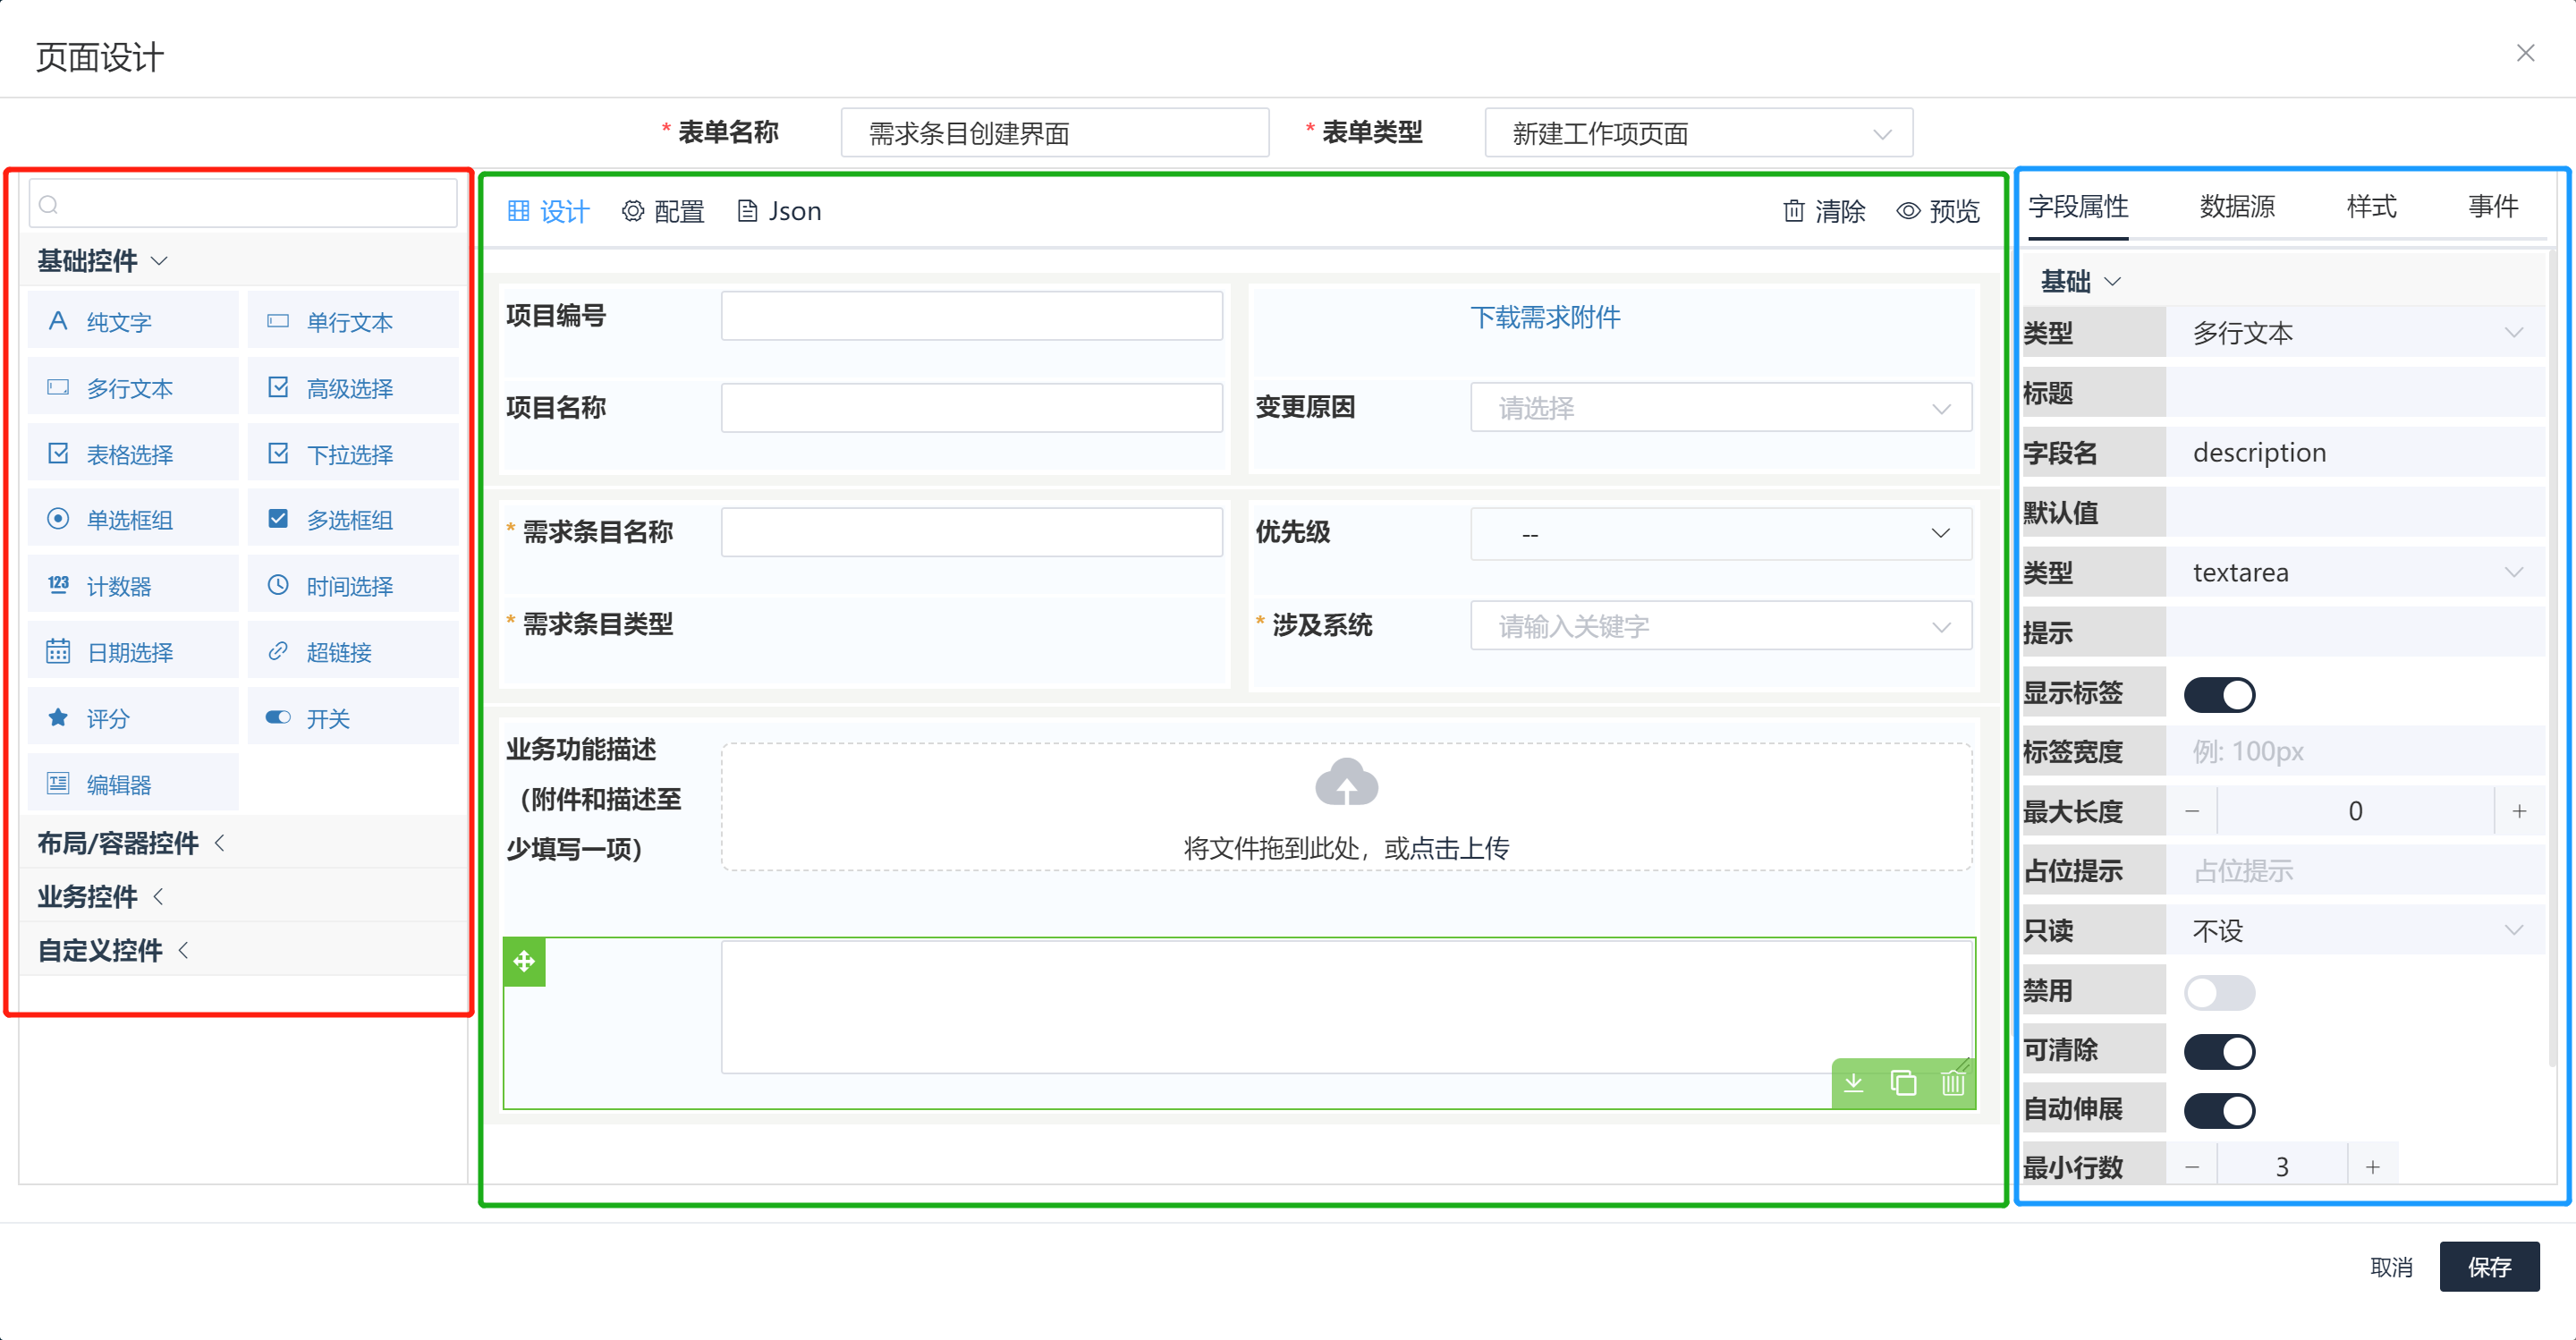Turn off the 自动伸展 switch
2576x1340 pixels.
click(x=2218, y=1110)
